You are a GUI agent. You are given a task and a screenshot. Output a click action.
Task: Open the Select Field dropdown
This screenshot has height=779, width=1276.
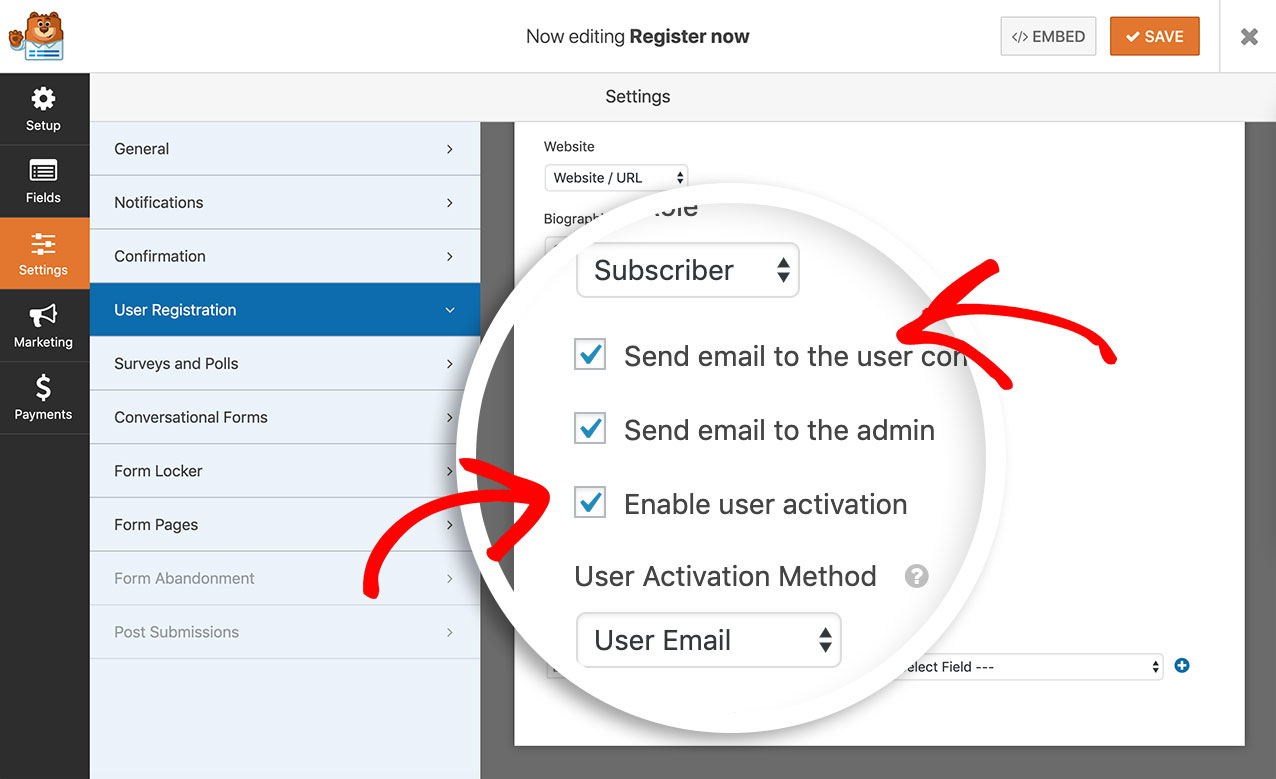[1030, 667]
